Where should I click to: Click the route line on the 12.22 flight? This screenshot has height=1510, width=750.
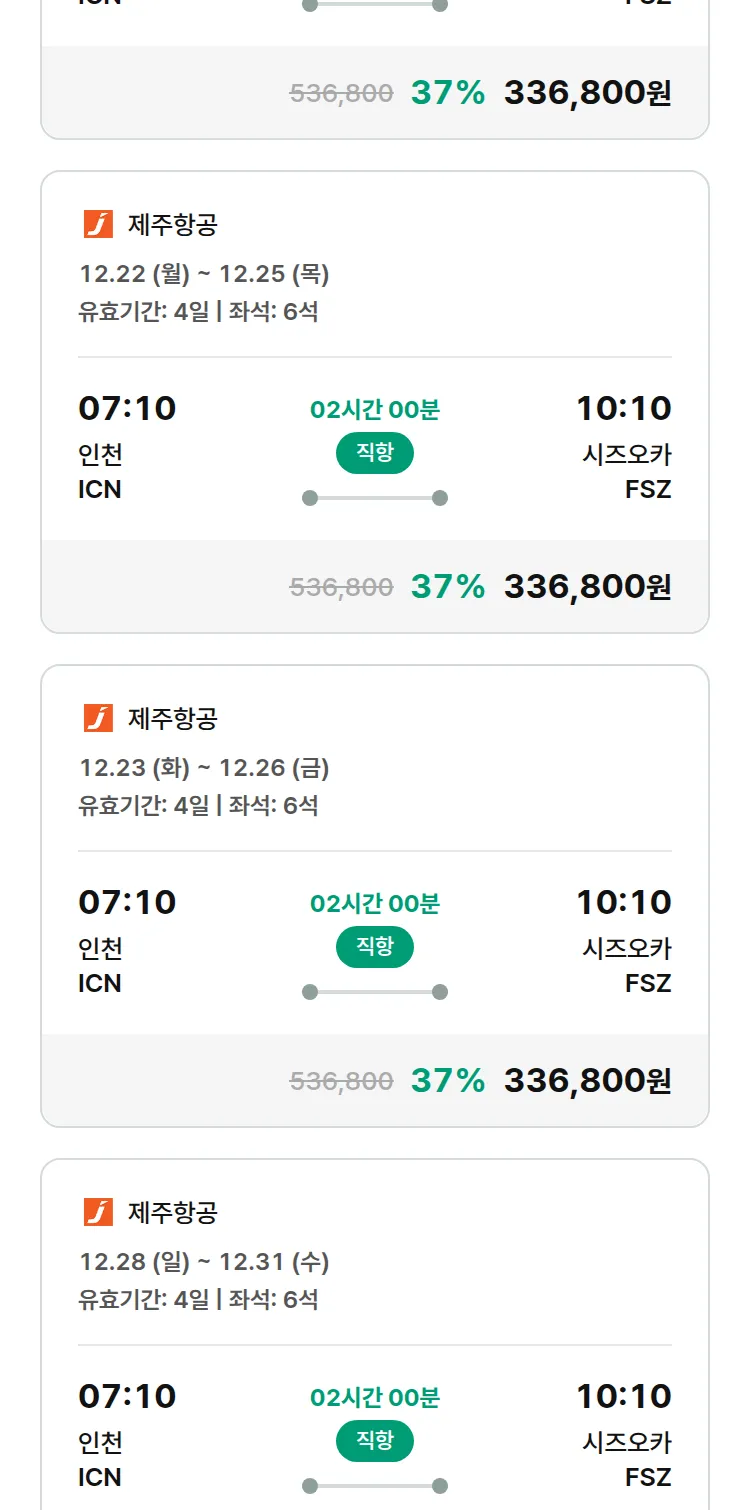(375, 498)
